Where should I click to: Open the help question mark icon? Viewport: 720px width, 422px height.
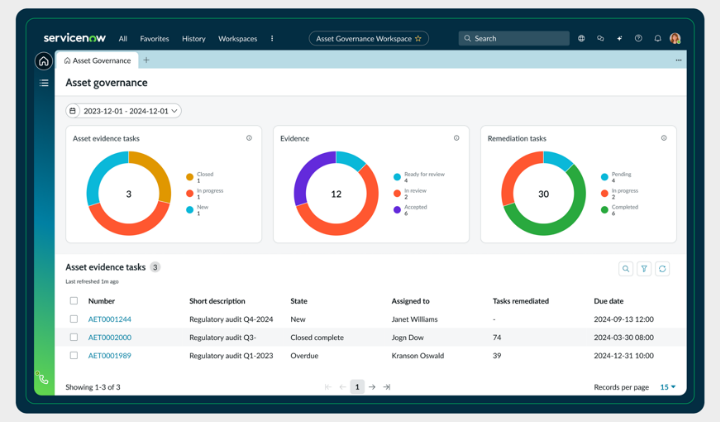point(638,38)
